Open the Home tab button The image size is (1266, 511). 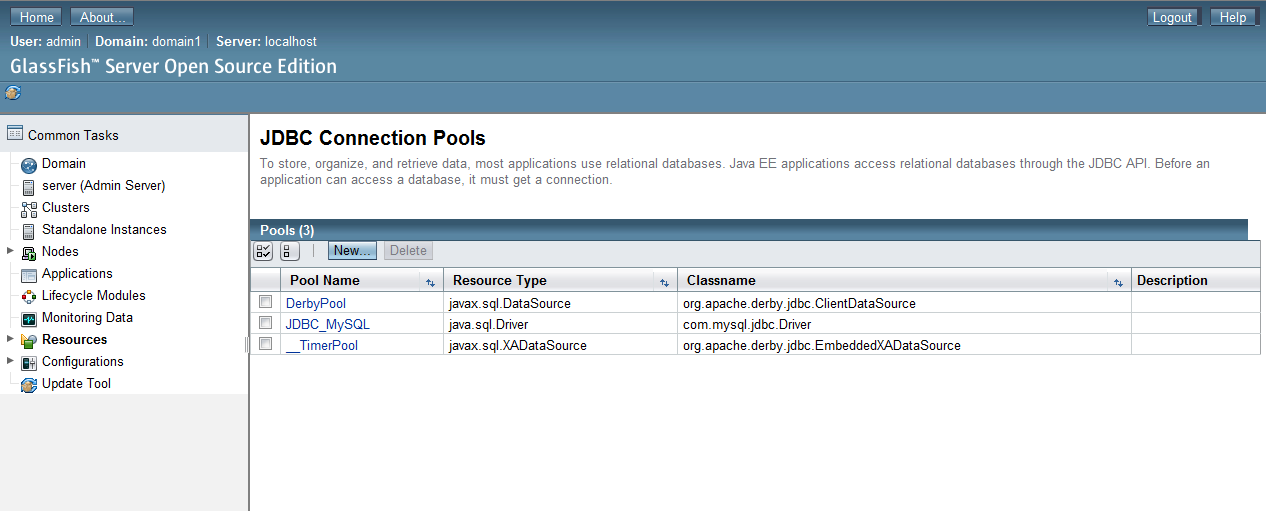[x=37, y=17]
